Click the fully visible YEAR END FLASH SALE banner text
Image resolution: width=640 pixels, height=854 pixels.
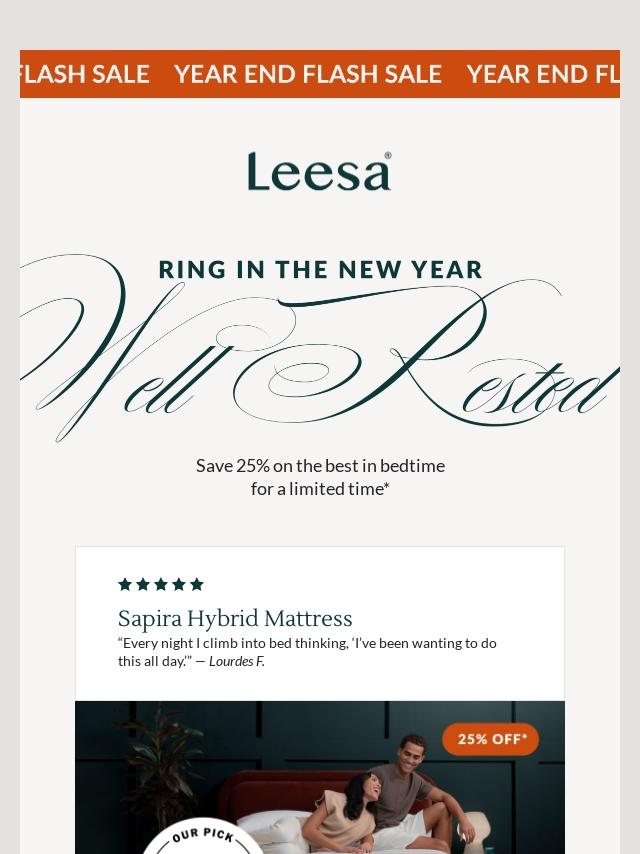[308, 74]
